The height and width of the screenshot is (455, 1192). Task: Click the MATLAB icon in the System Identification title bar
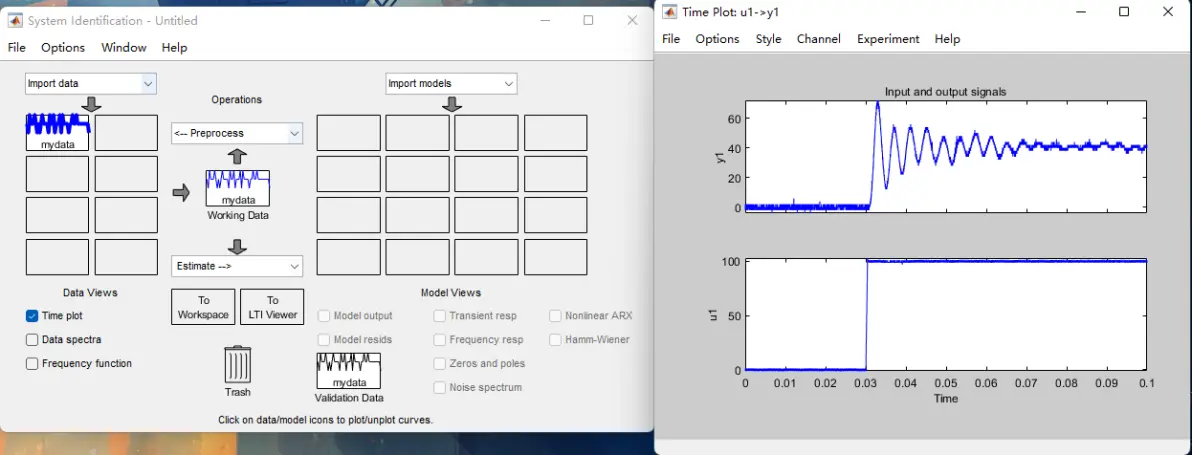coord(14,21)
